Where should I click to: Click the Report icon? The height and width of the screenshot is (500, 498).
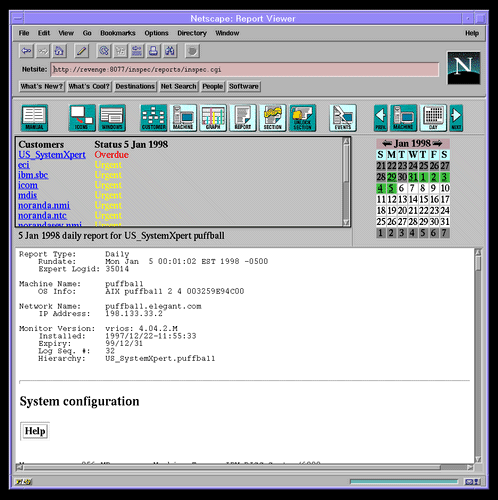pyautogui.click(x=243, y=118)
